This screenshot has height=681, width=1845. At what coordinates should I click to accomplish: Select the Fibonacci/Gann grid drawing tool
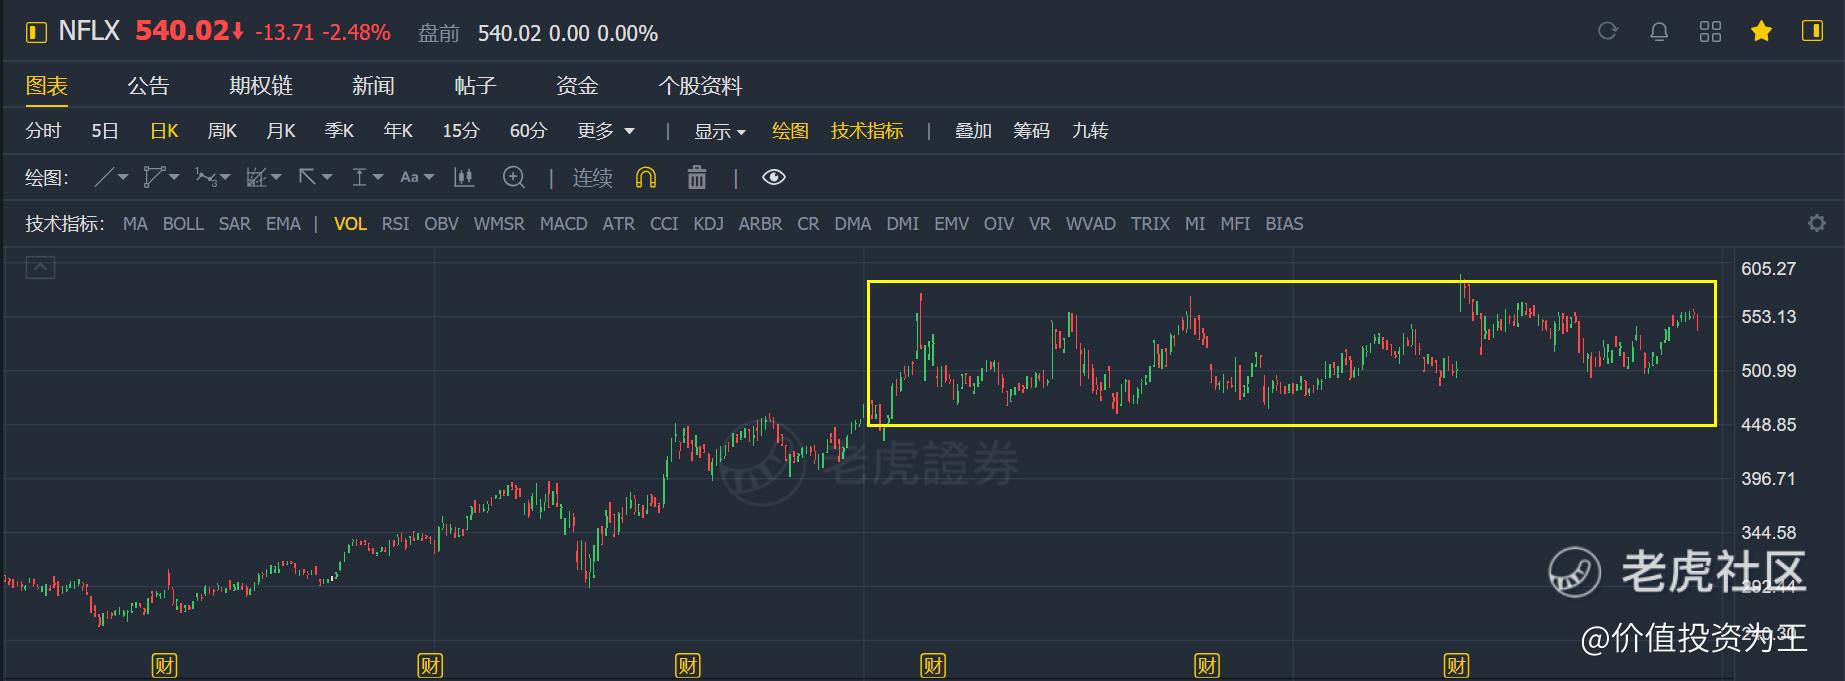(x=263, y=178)
